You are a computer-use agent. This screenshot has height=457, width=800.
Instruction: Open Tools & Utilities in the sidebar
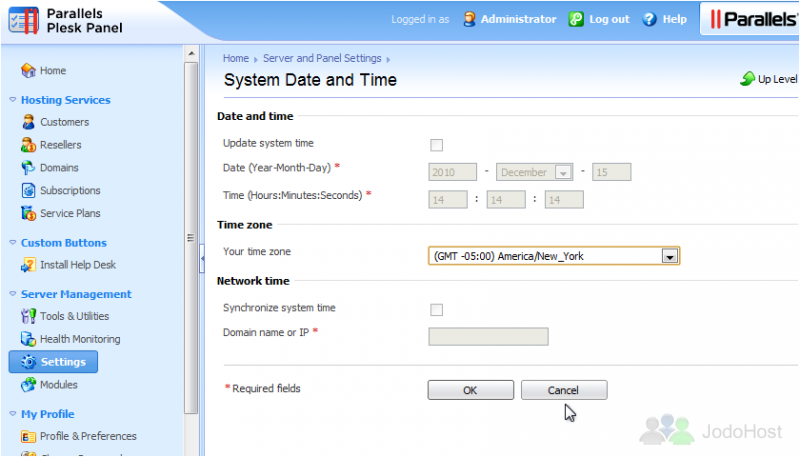click(x=74, y=316)
